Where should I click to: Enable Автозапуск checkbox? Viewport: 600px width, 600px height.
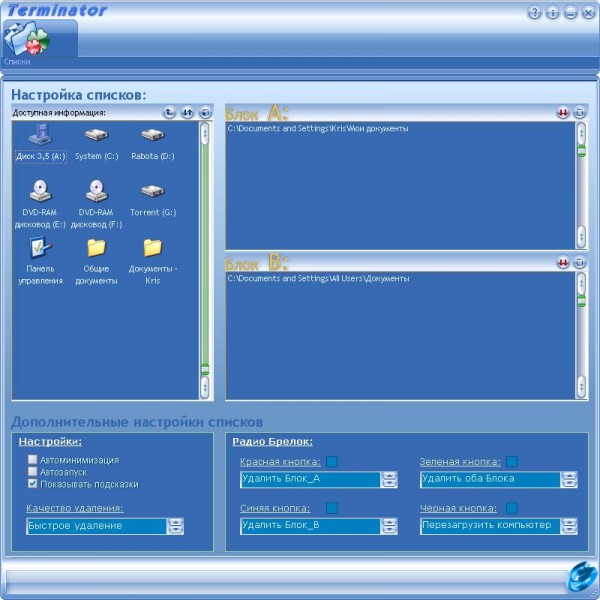[x=33, y=471]
